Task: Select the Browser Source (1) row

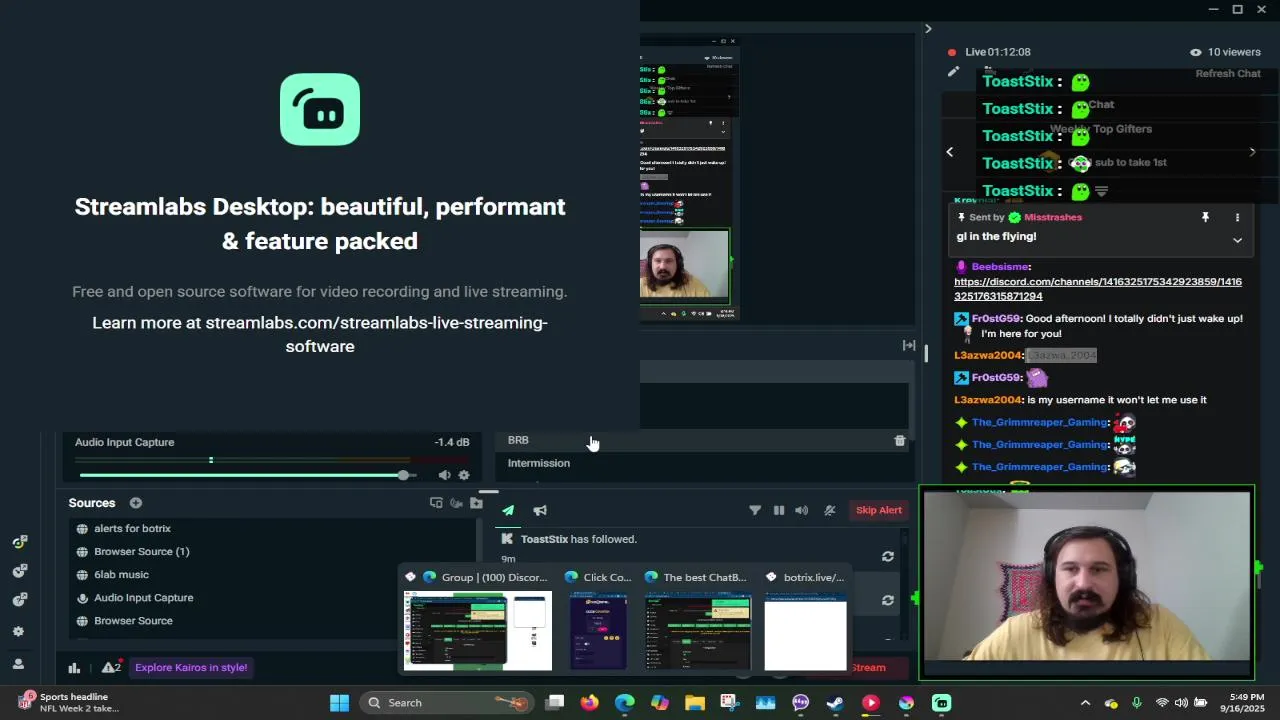Action: 275,551
